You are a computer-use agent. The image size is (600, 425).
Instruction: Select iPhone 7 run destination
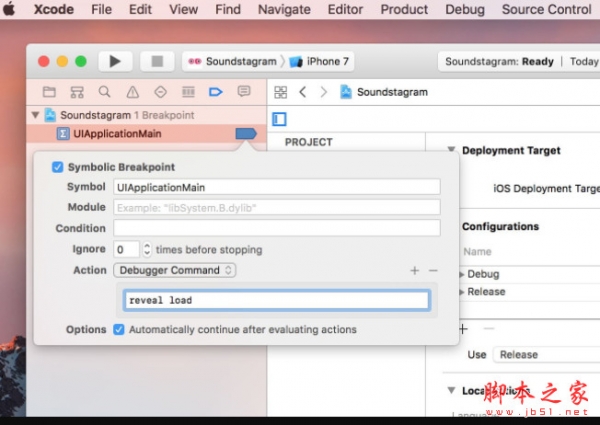[x=319, y=61]
